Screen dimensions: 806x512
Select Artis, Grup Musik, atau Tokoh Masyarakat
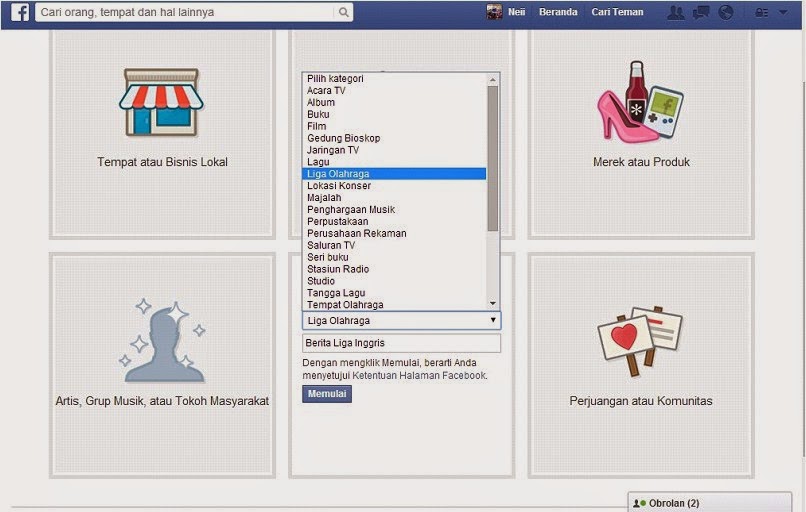point(162,401)
